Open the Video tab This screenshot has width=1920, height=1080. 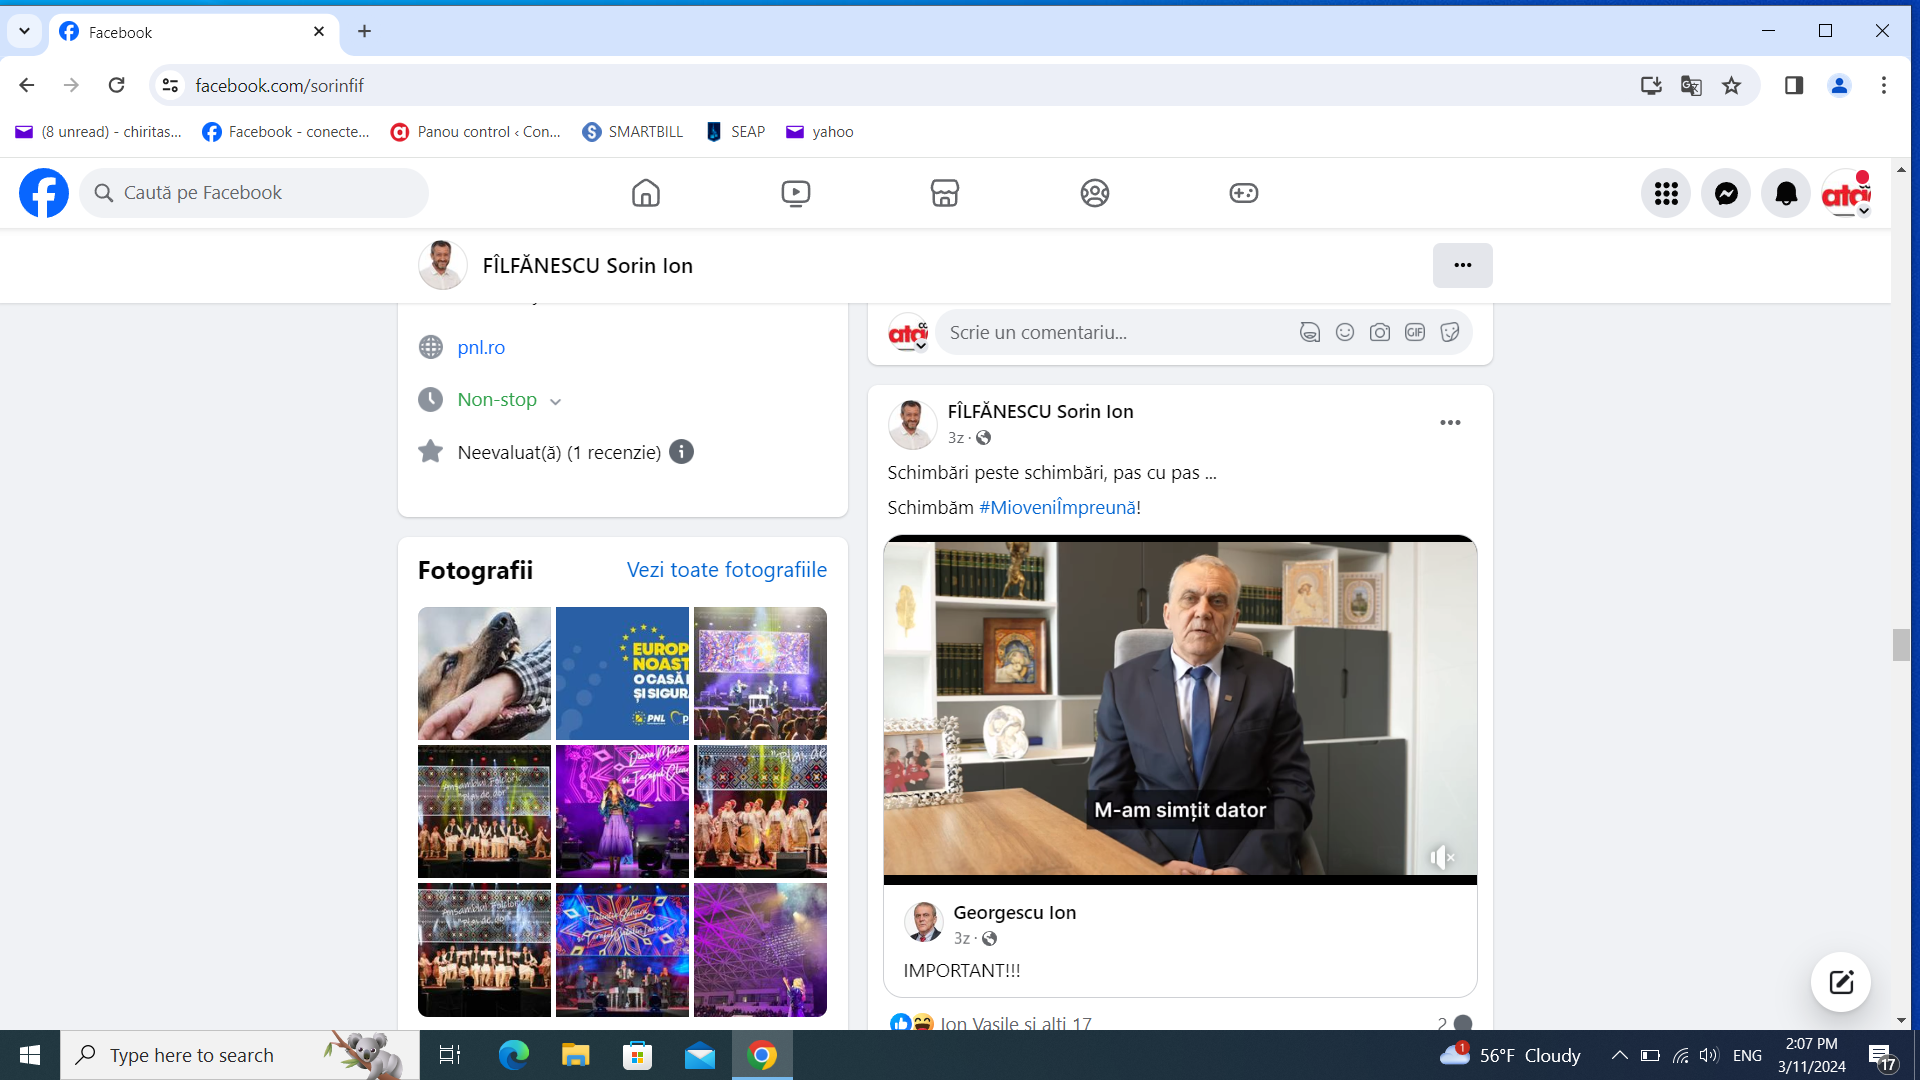pos(796,193)
